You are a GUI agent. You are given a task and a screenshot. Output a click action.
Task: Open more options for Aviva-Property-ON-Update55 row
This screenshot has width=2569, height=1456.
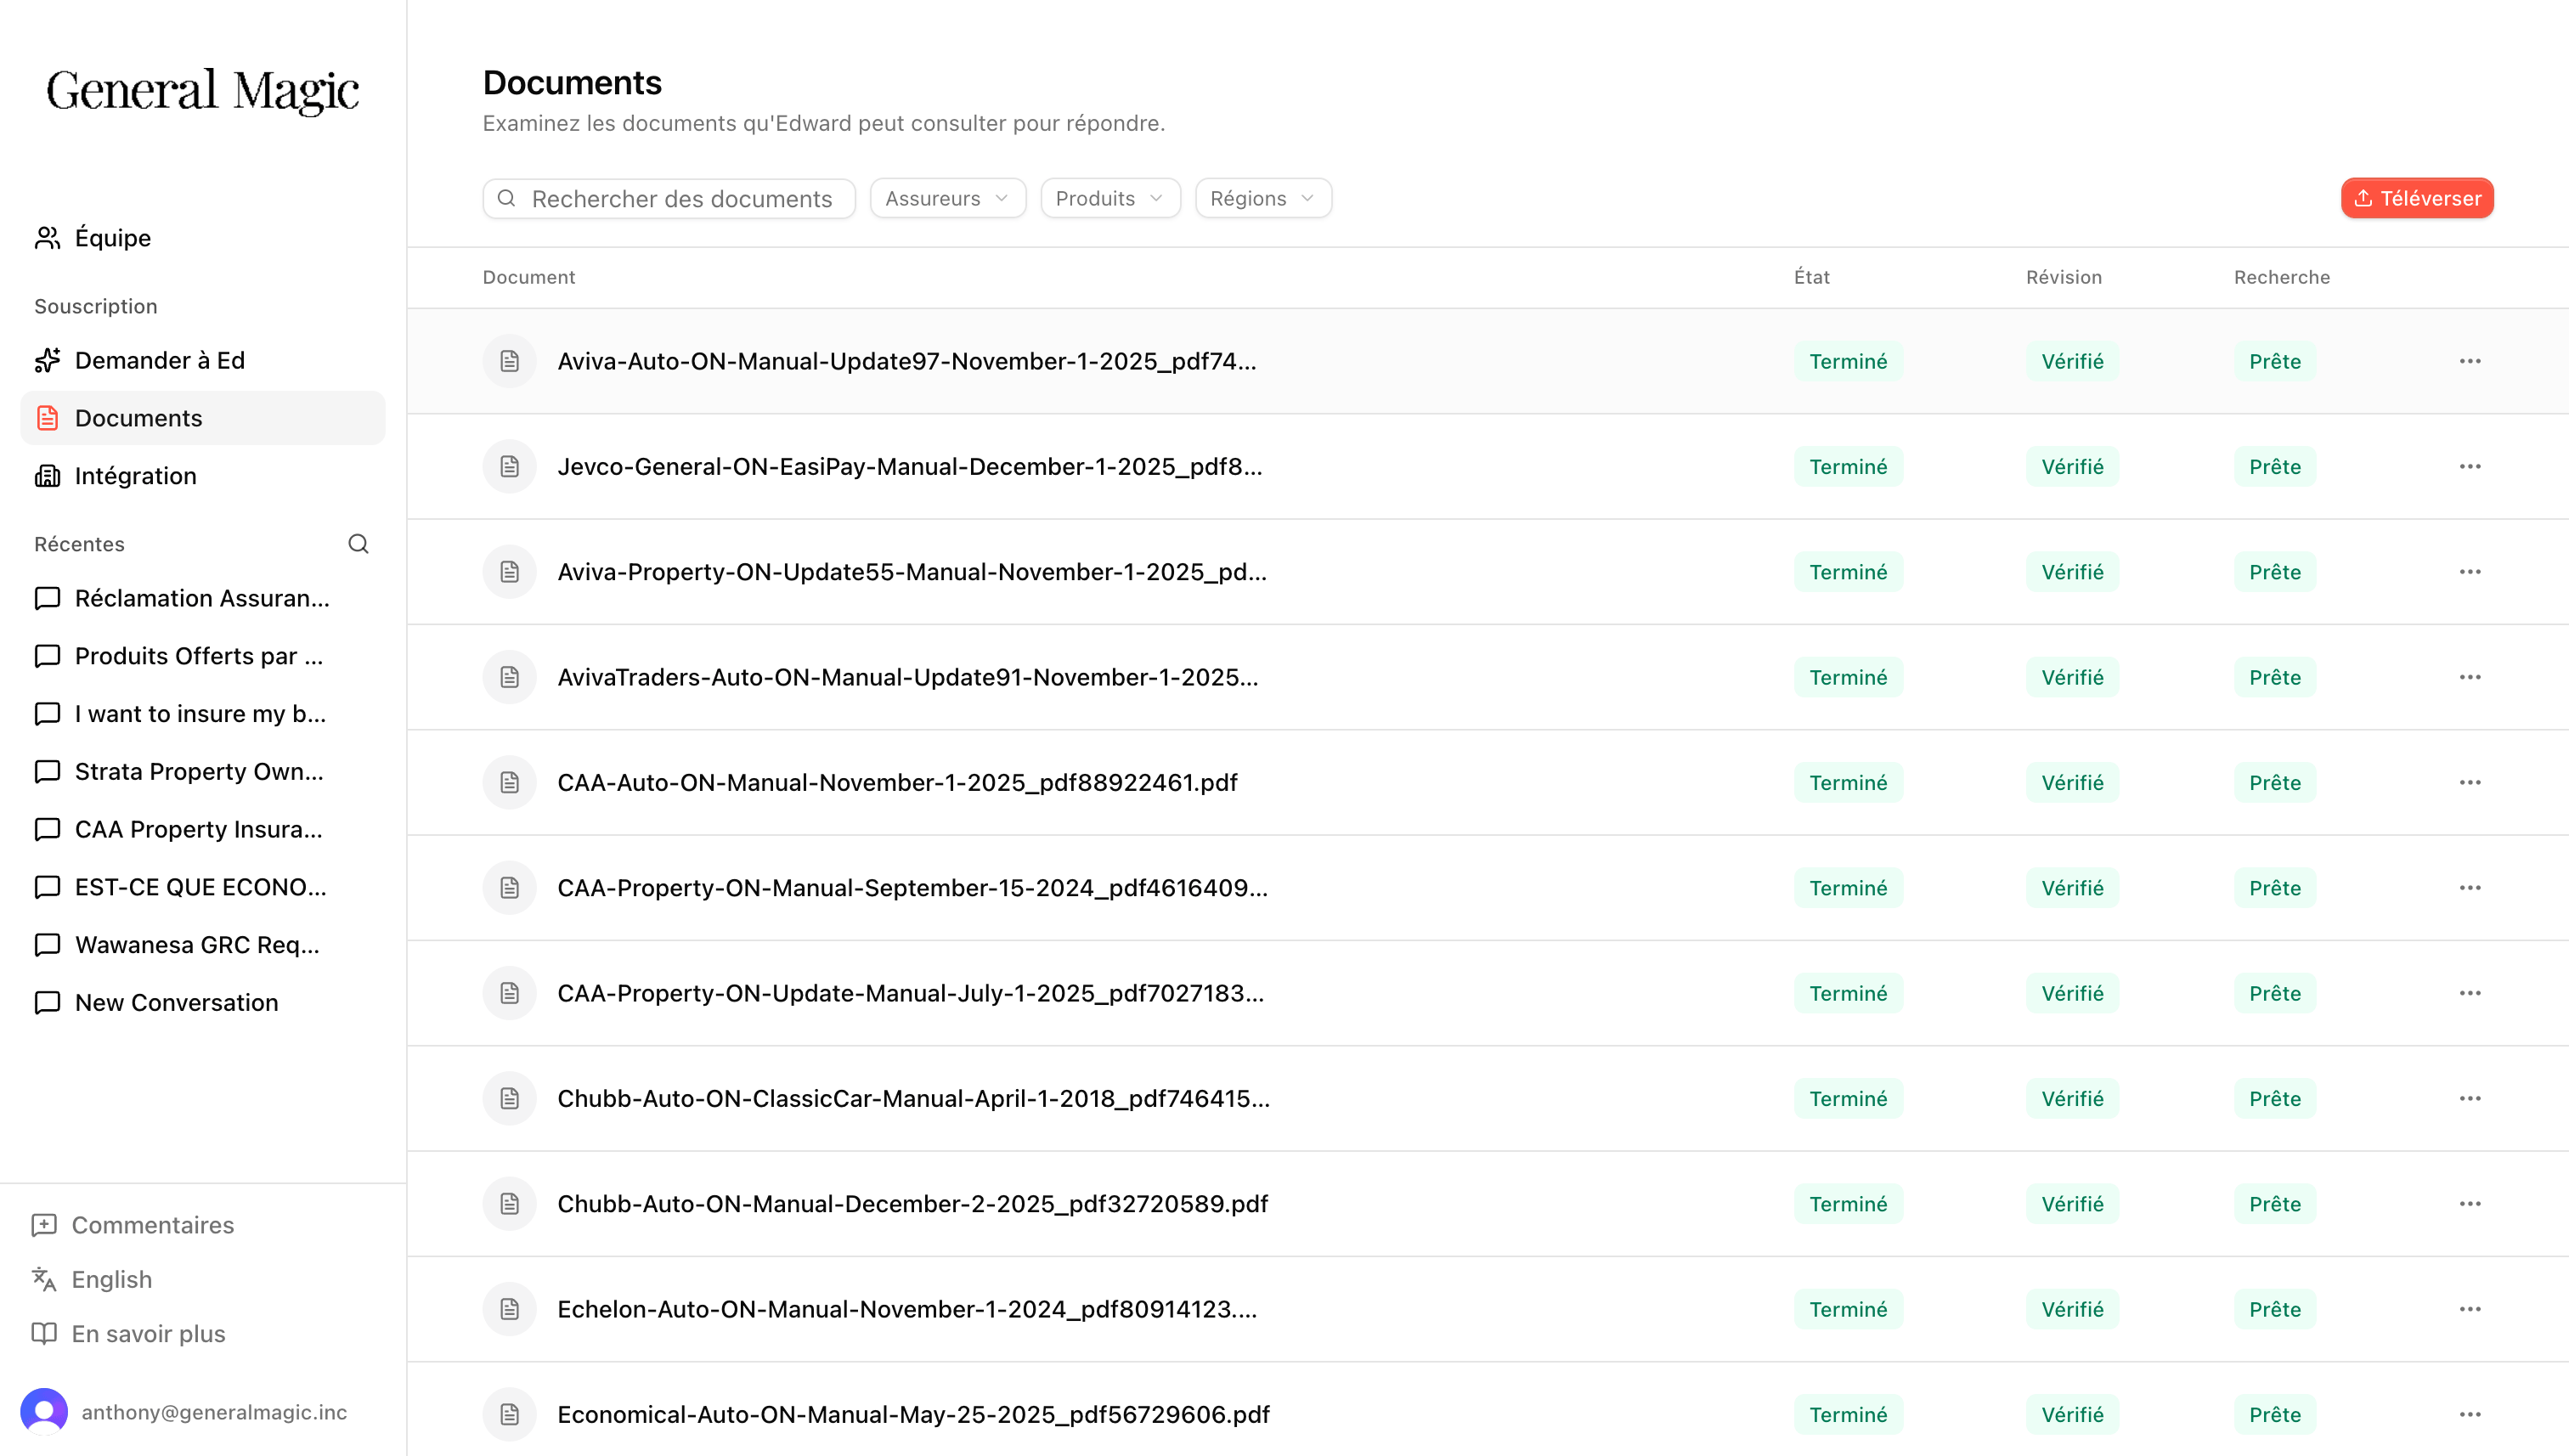click(x=2470, y=572)
